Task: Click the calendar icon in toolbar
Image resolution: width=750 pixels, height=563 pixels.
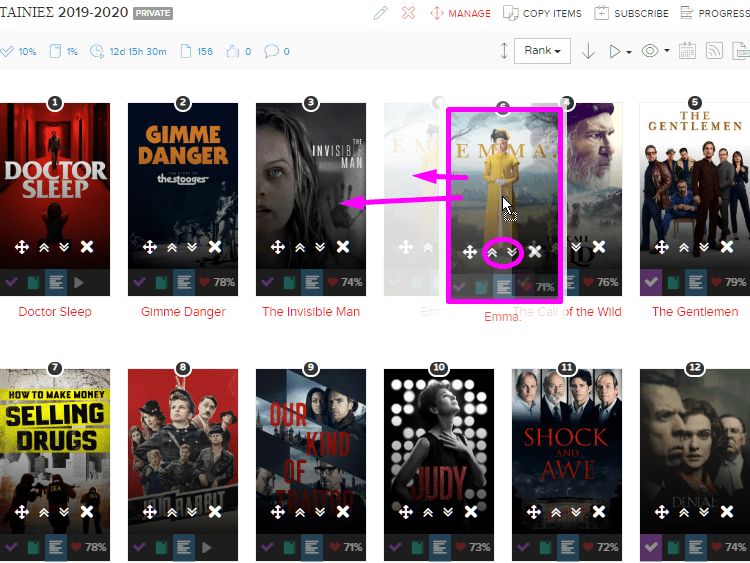Action: (687, 51)
